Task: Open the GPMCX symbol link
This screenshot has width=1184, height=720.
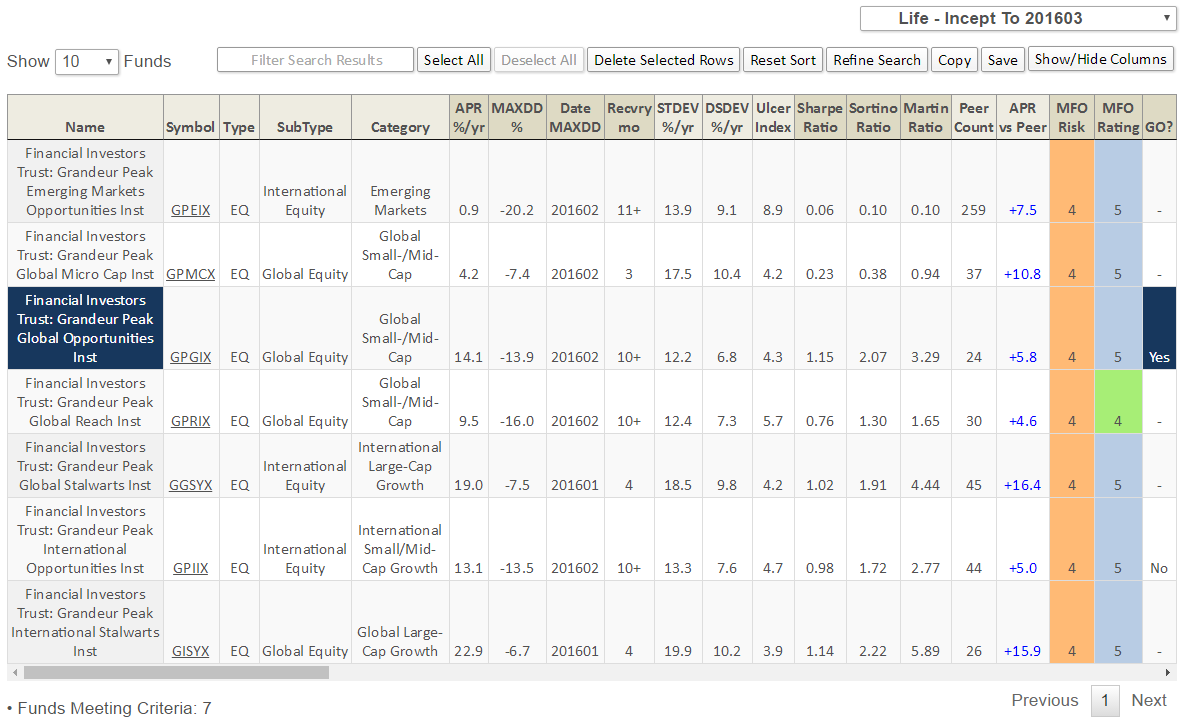Action: click(x=190, y=274)
